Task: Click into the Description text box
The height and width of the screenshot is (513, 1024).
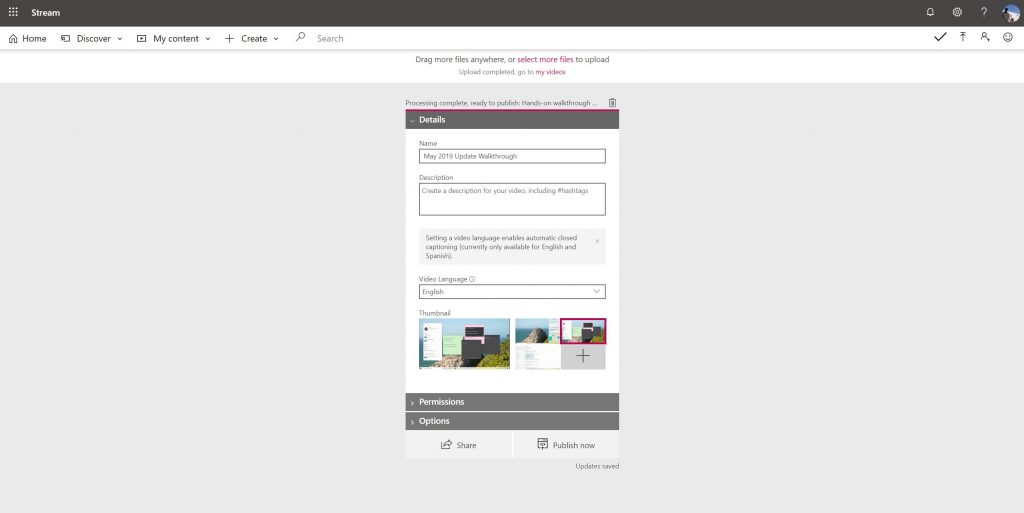Action: point(512,199)
